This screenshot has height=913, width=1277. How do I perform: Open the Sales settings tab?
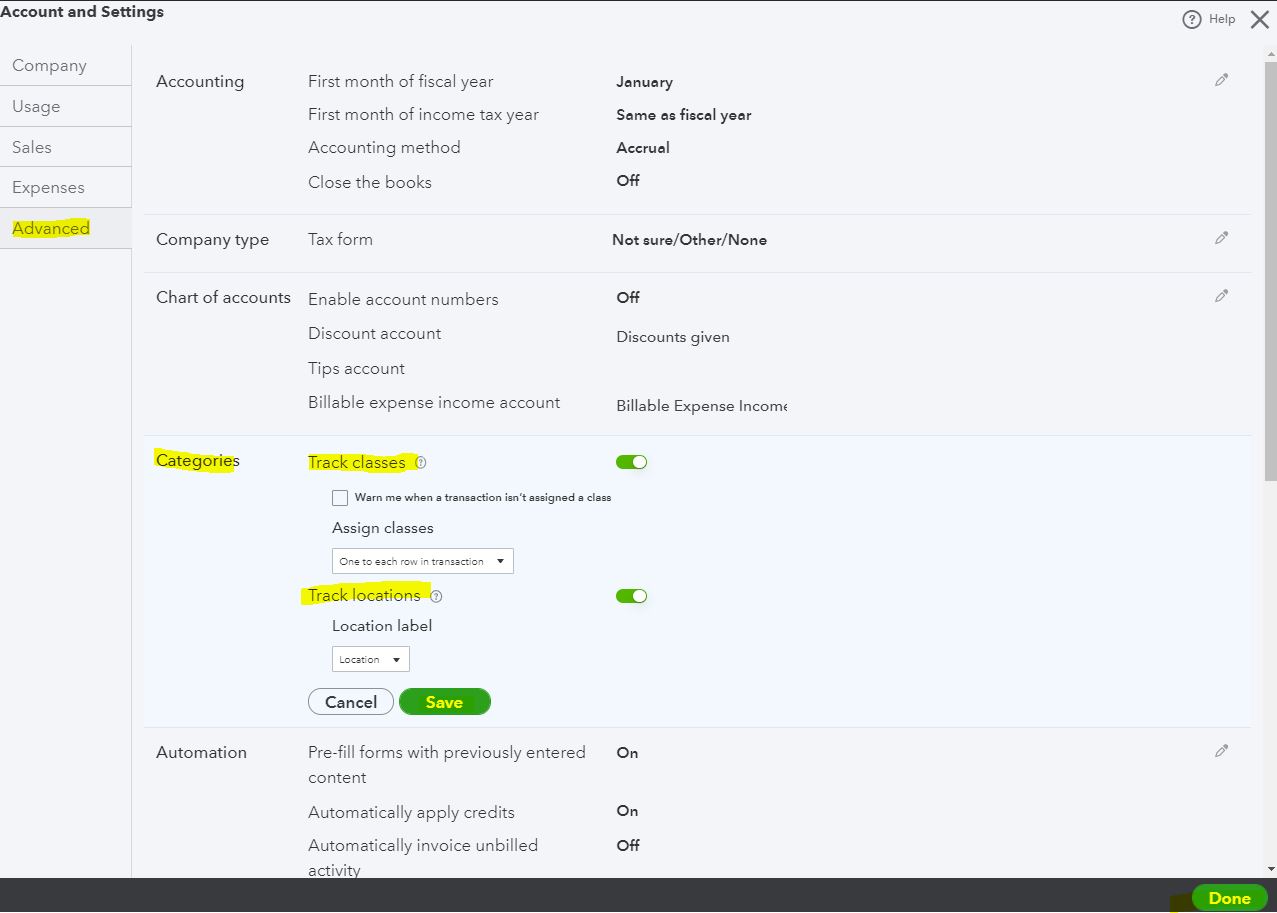(x=32, y=146)
